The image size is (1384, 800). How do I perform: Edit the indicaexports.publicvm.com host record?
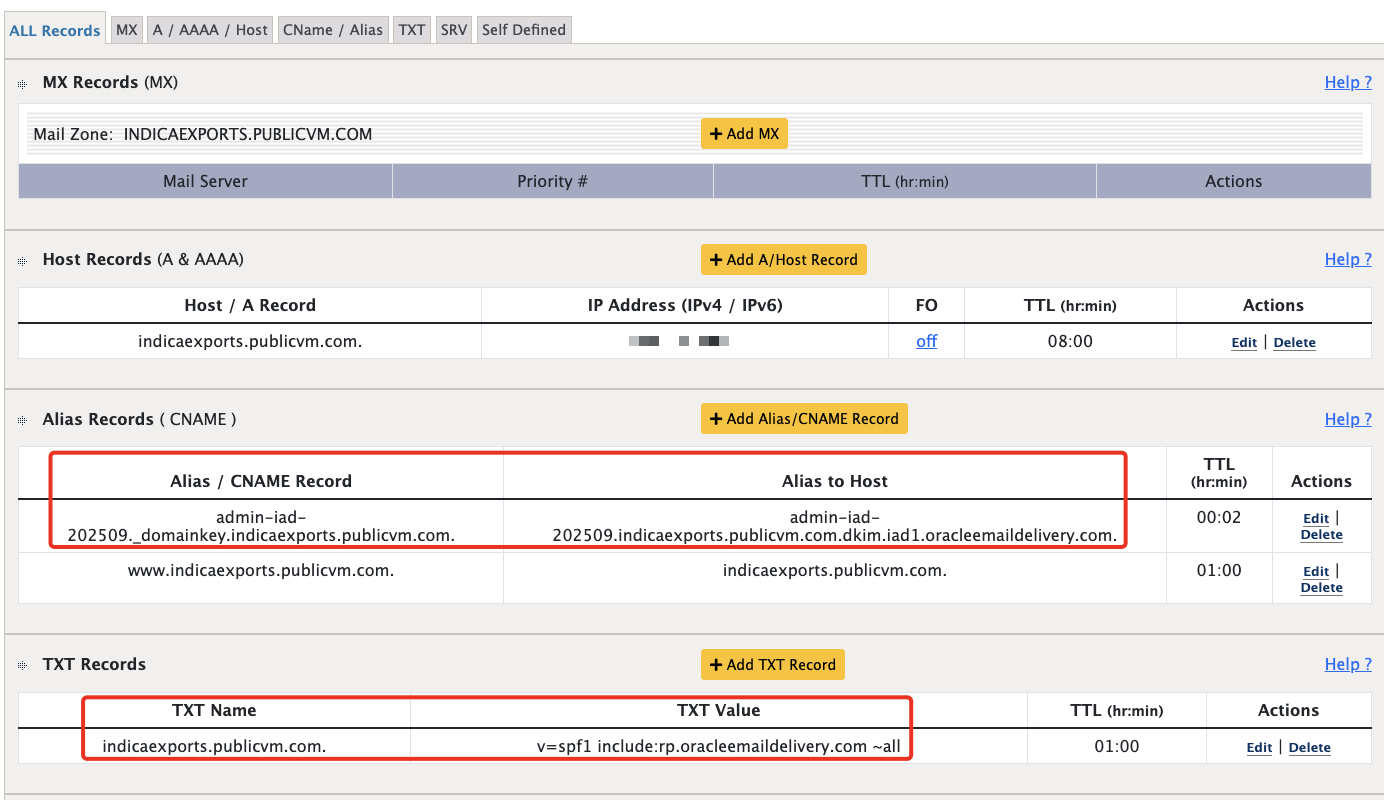1243,342
